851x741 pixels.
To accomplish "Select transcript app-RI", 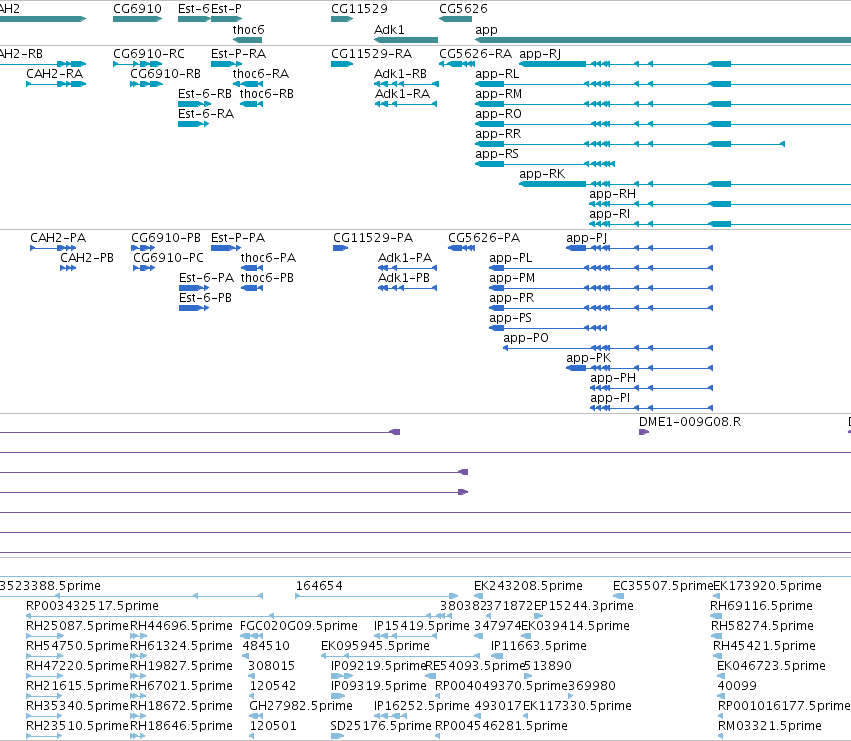I will click(609, 214).
